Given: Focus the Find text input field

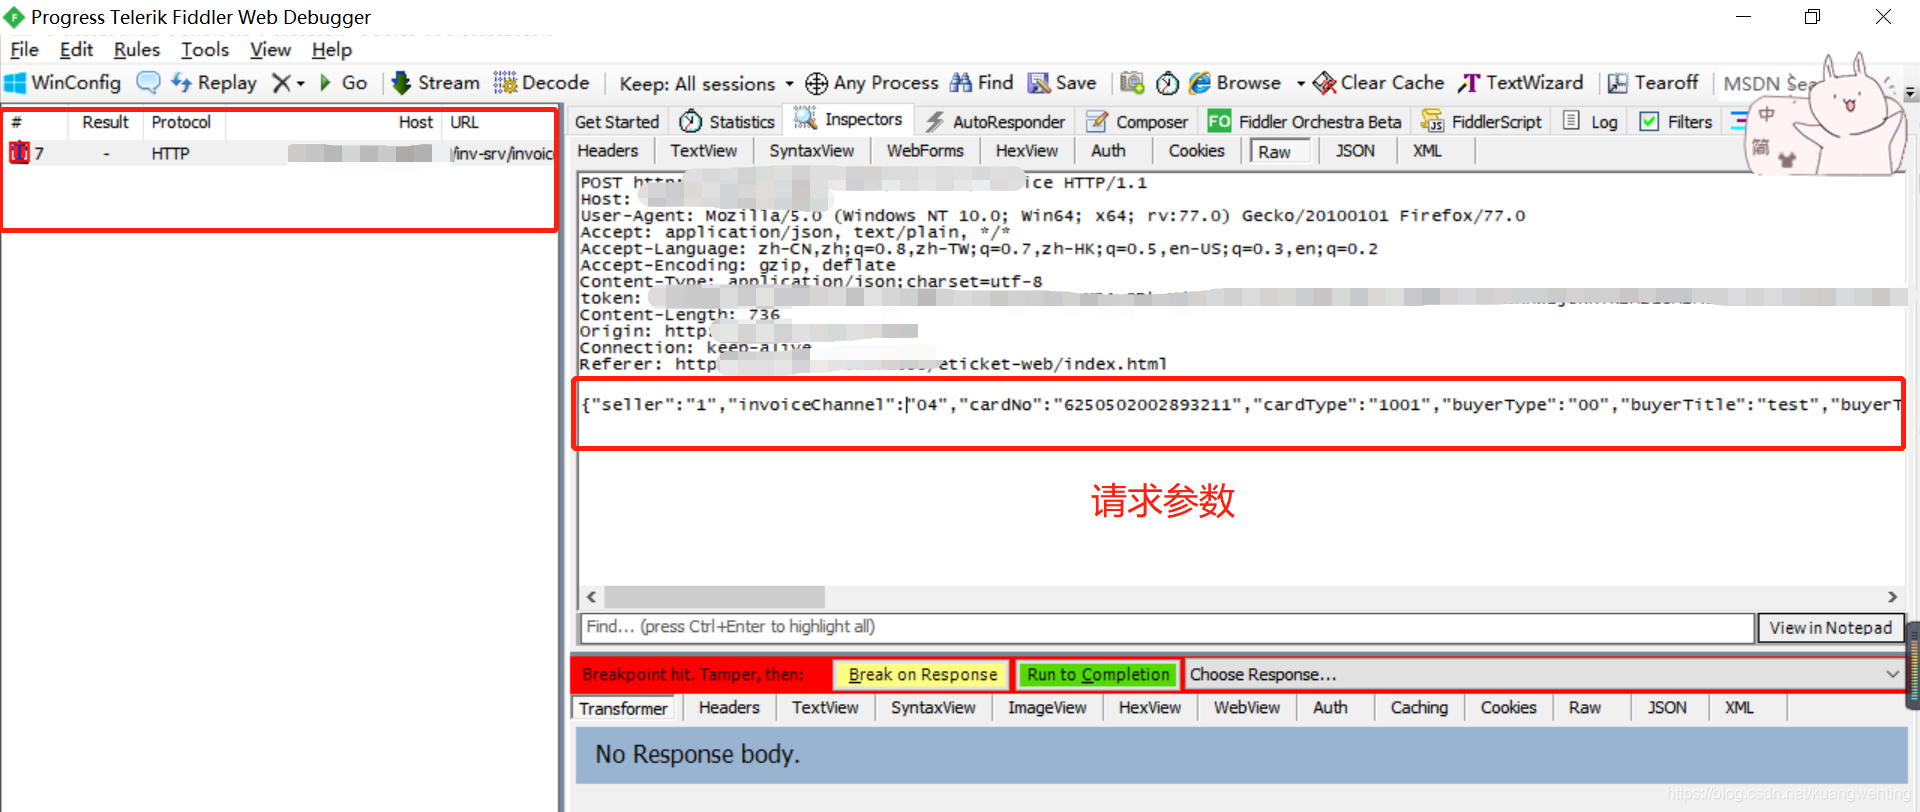Looking at the screenshot, I should pyautogui.click(x=1167, y=627).
